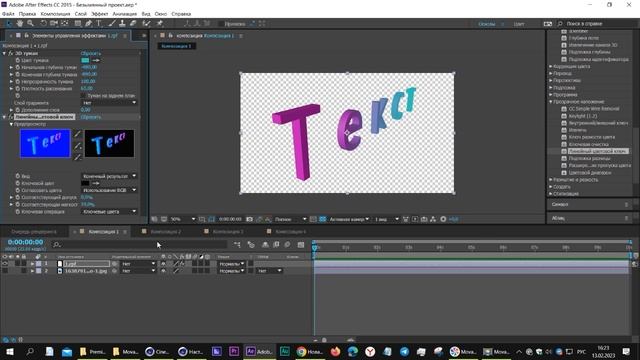Reset the Линейный цветовой ключ effect
This screenshot has width=640, height=360.
click(91, 117)
